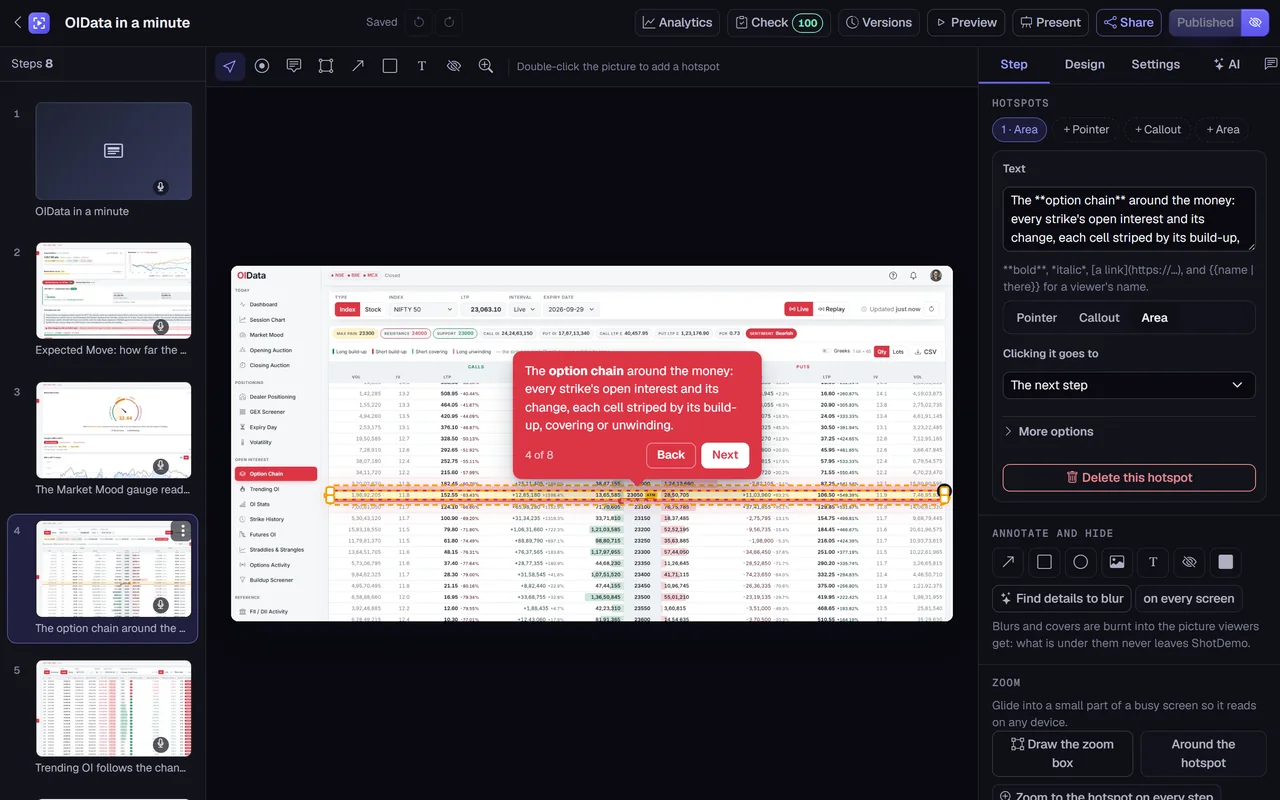This screenshot has width=1280, height=800.
Task: Select the callout comment tool in canvas toolbar
Action: tap(294, 66)
